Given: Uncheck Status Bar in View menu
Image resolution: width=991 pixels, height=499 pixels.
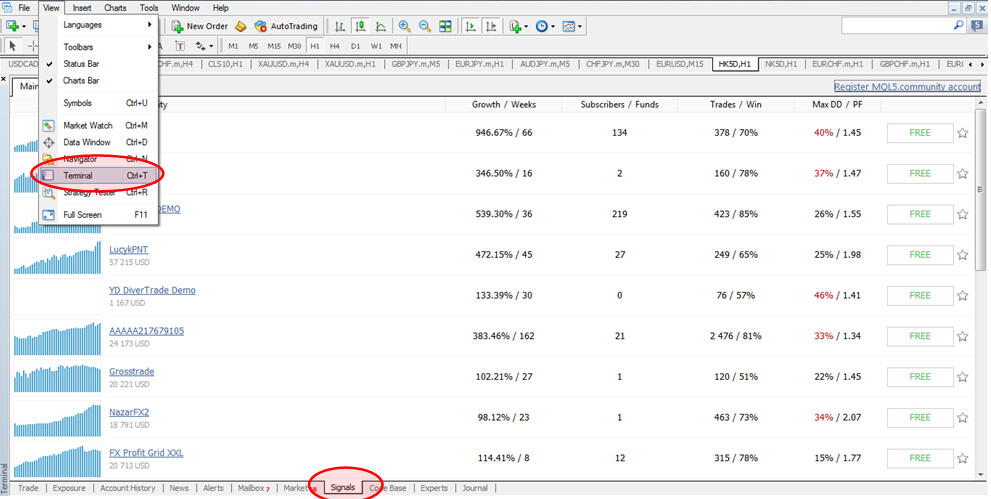Looking at the screenshot, I should (x=99, y=64).
